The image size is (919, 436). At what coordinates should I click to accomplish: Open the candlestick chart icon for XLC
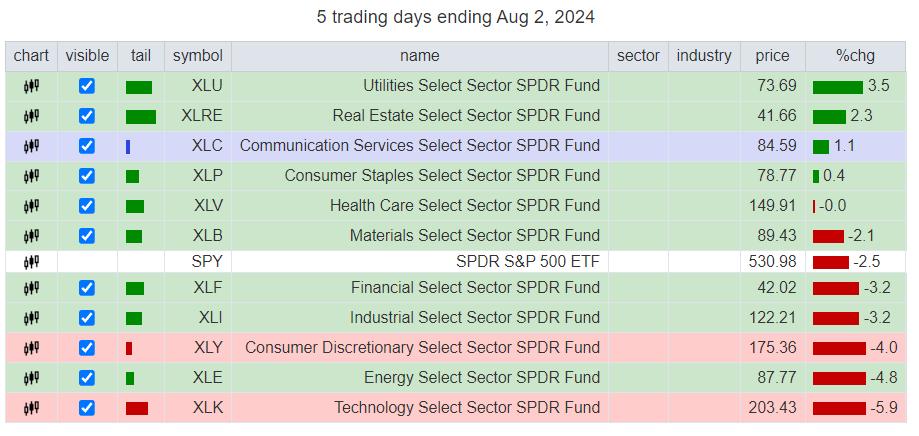32,145
